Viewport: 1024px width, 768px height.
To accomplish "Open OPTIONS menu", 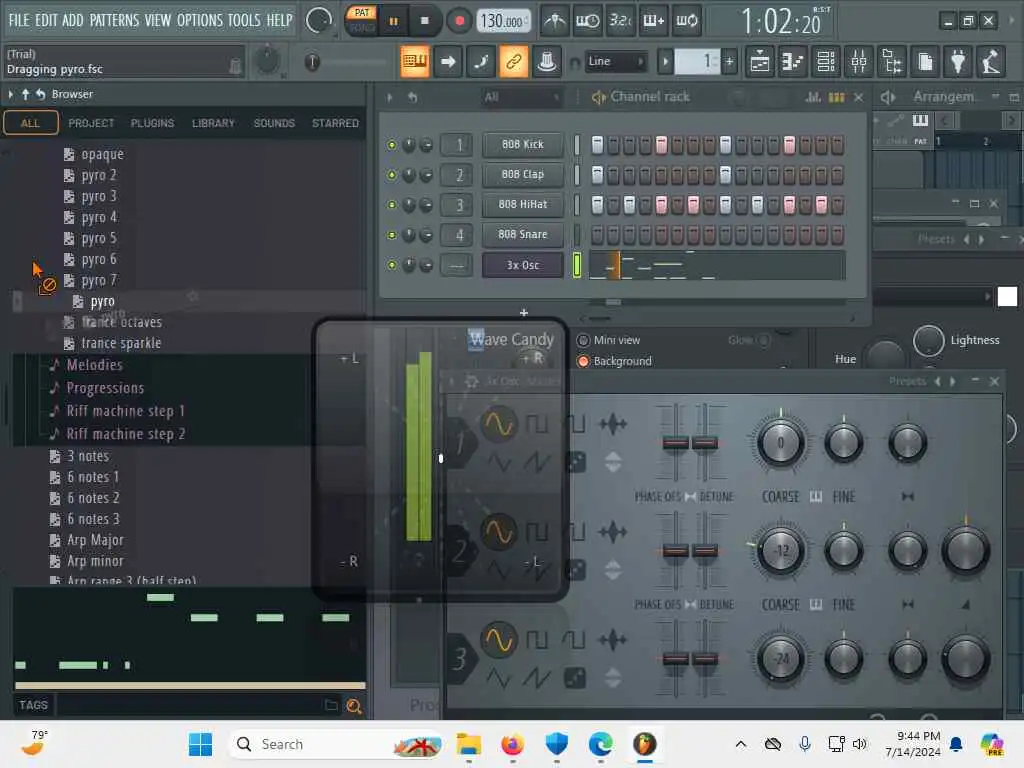I will (x=199, y=20).
